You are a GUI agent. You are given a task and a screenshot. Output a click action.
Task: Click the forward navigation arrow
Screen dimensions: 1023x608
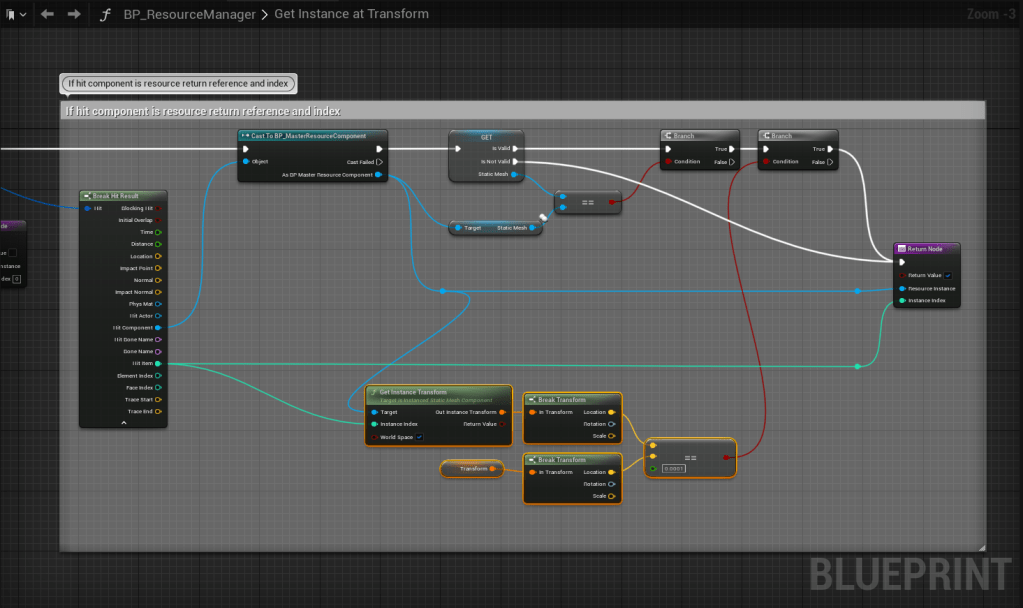click(73, 14)
